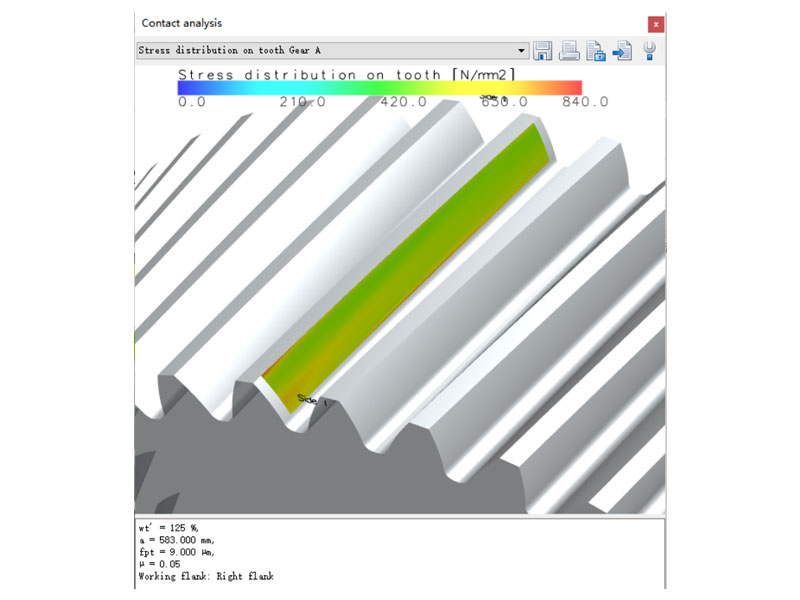
Task: Select the "wt' = 125 %" line
Action: 169,528
